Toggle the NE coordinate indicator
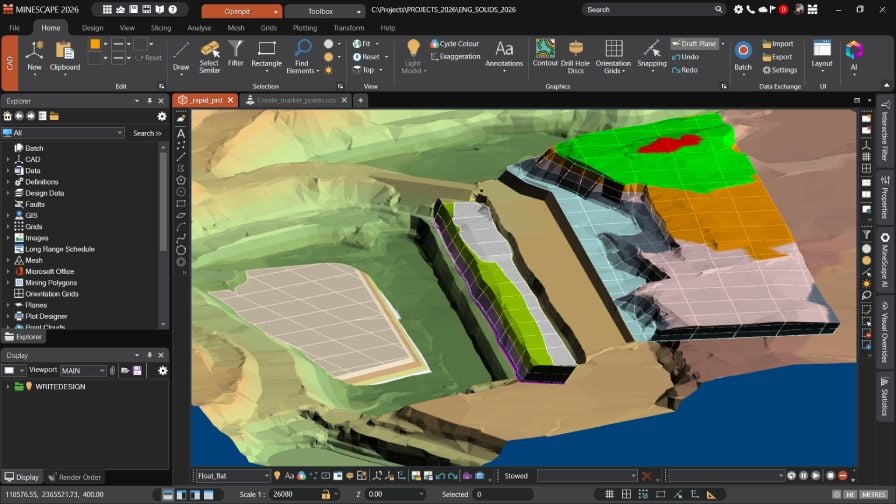Viewport: 896px width, 504px height. point(850,494)
